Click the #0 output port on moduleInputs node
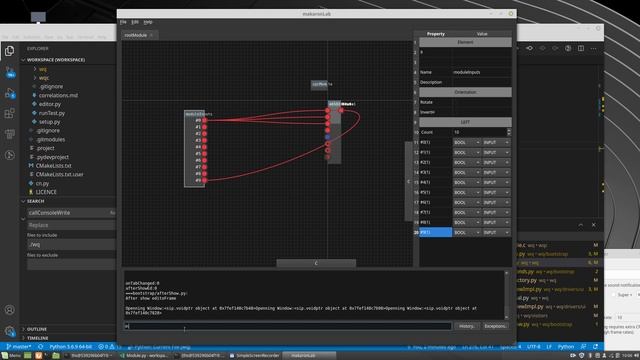Image resolution: width=640 pixels, height=360 pixels. [x=204, y=120]
